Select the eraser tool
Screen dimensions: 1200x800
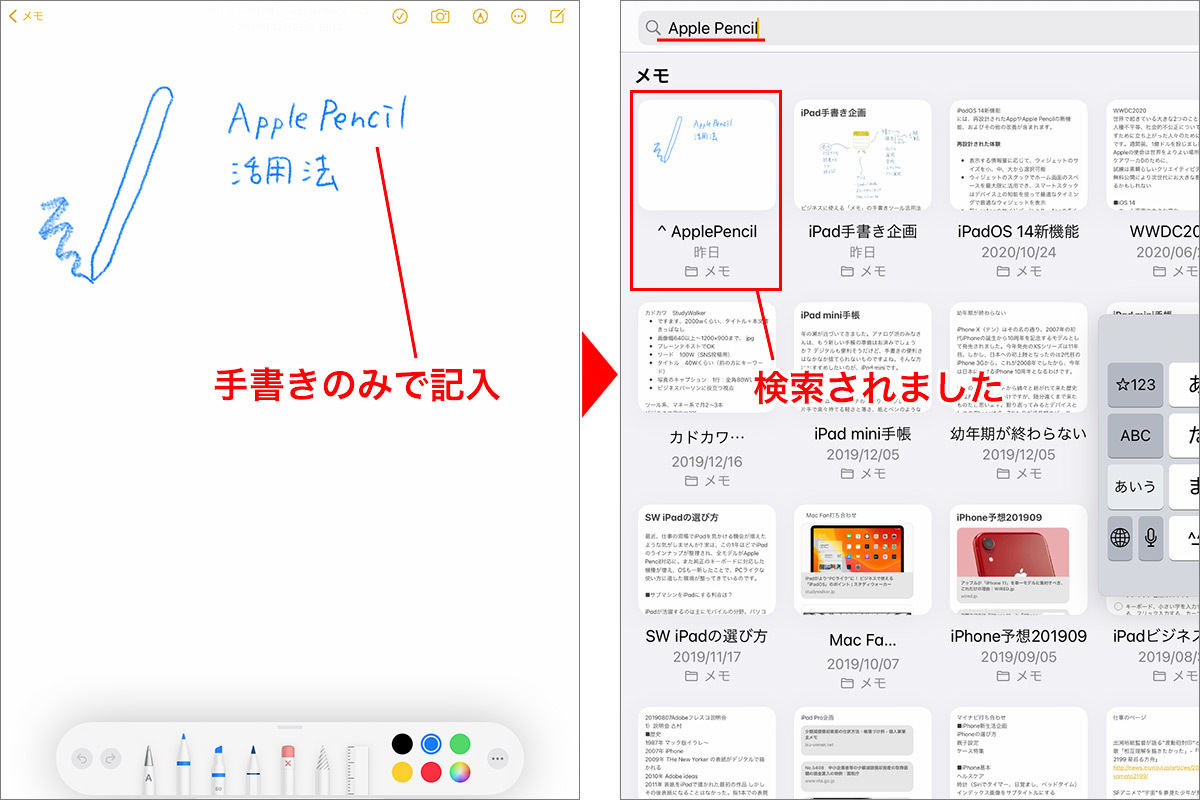click(288, 768)
